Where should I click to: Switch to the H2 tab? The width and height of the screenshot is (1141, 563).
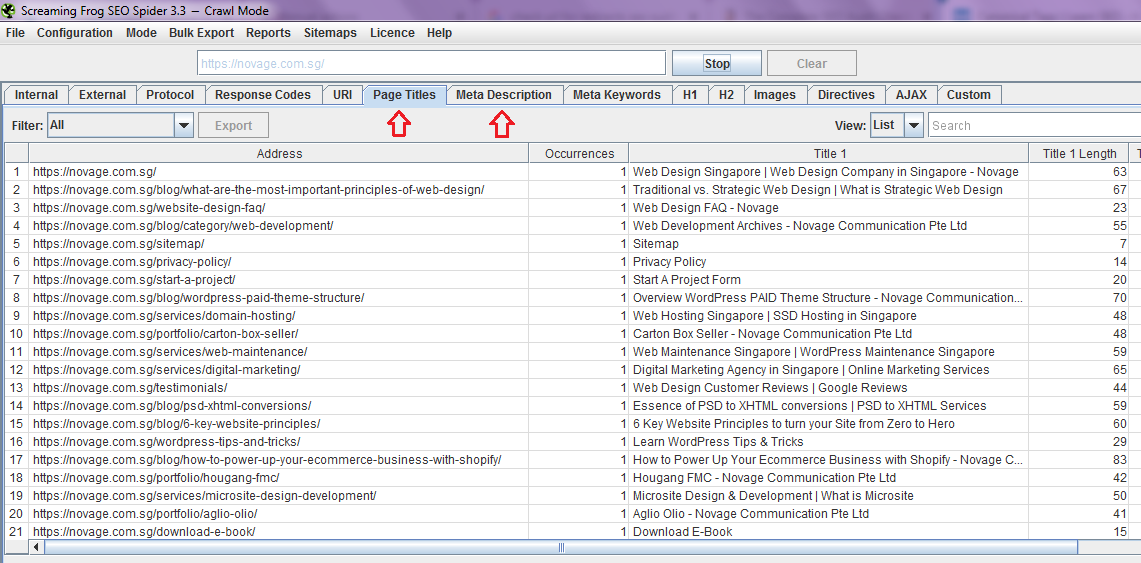726,95
